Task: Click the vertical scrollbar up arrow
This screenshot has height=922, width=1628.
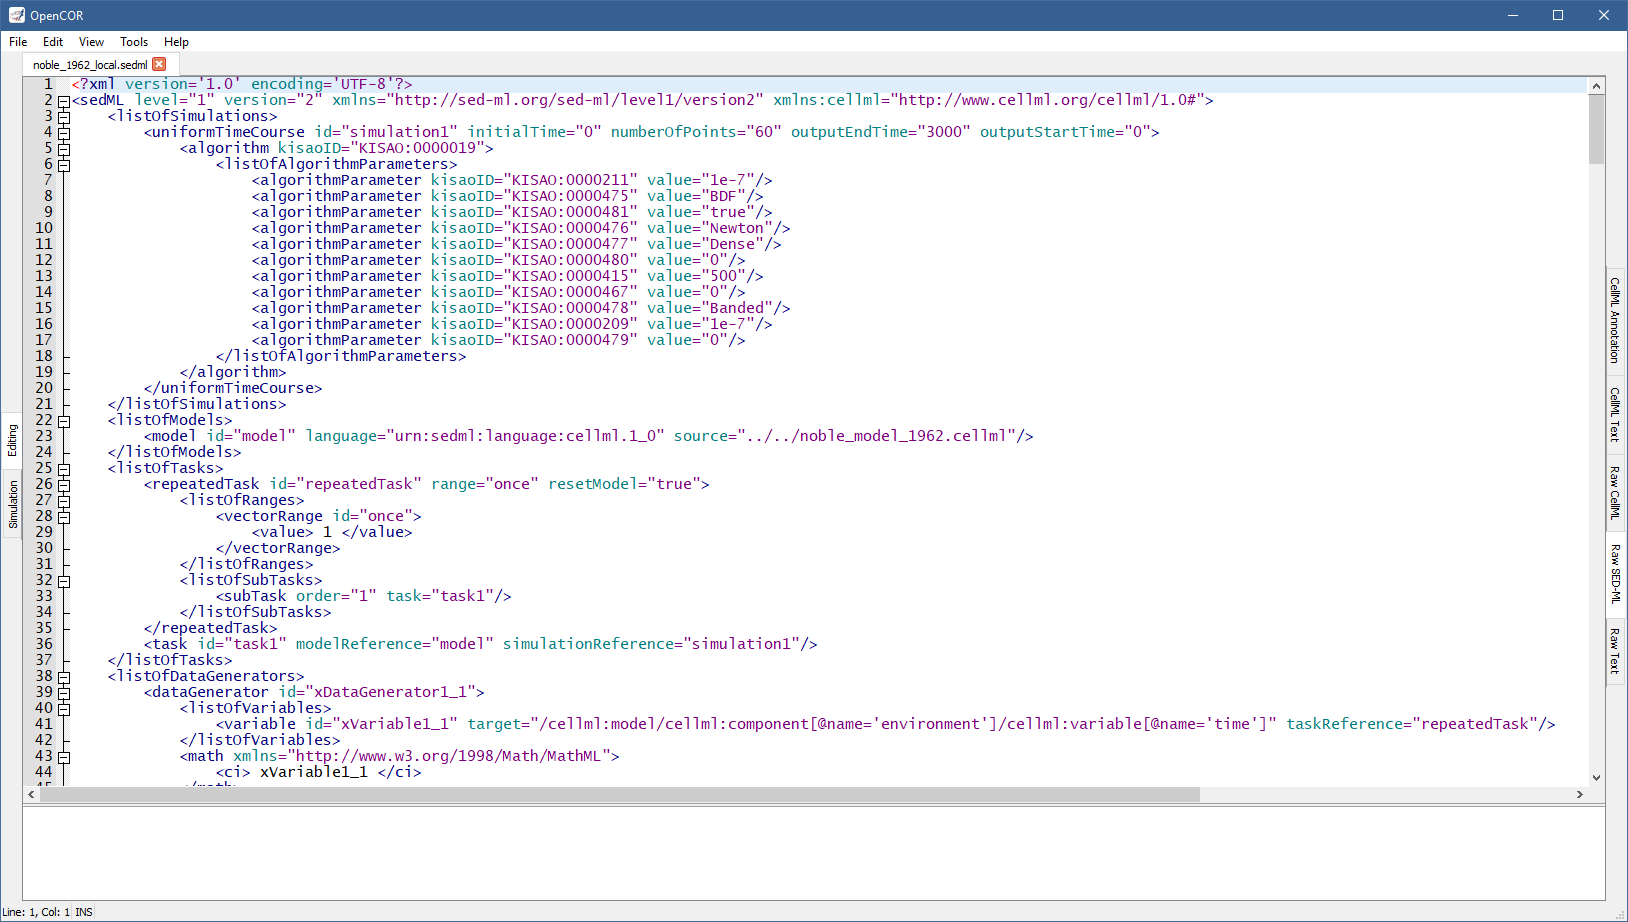Action: (x=1596, y=86)
